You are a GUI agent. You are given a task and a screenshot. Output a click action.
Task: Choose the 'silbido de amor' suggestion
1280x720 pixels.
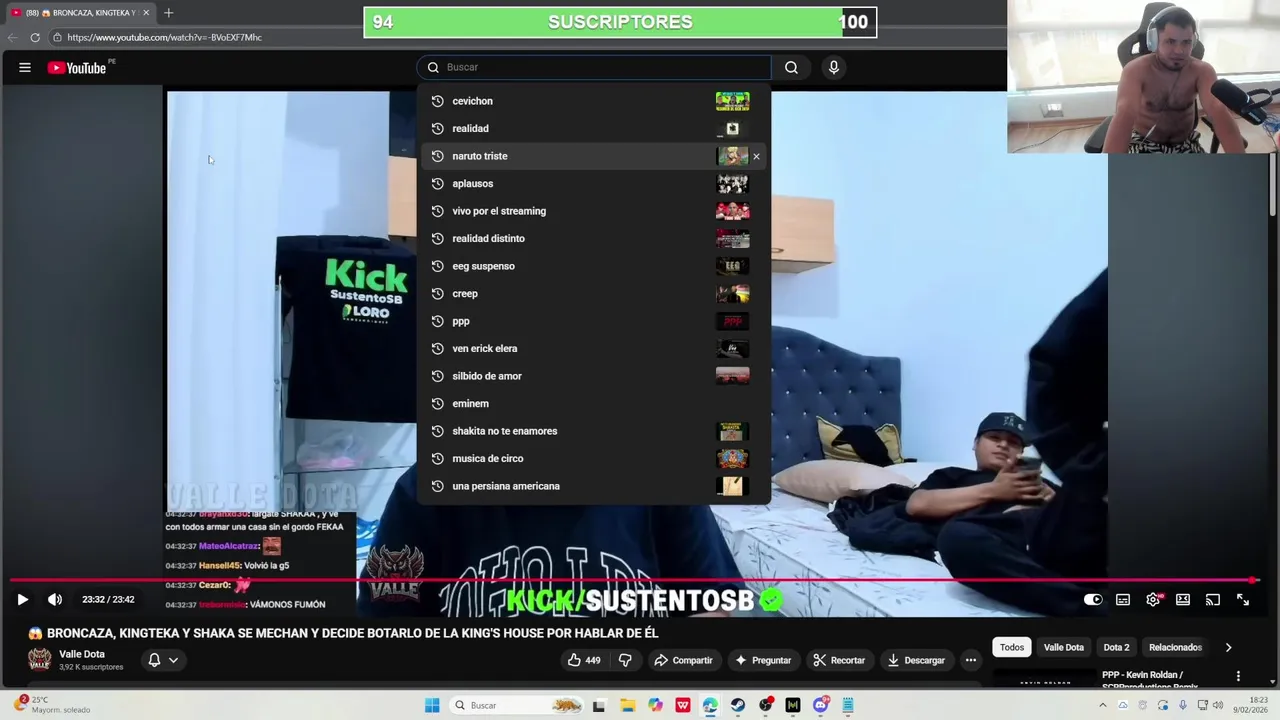(594, 376)
